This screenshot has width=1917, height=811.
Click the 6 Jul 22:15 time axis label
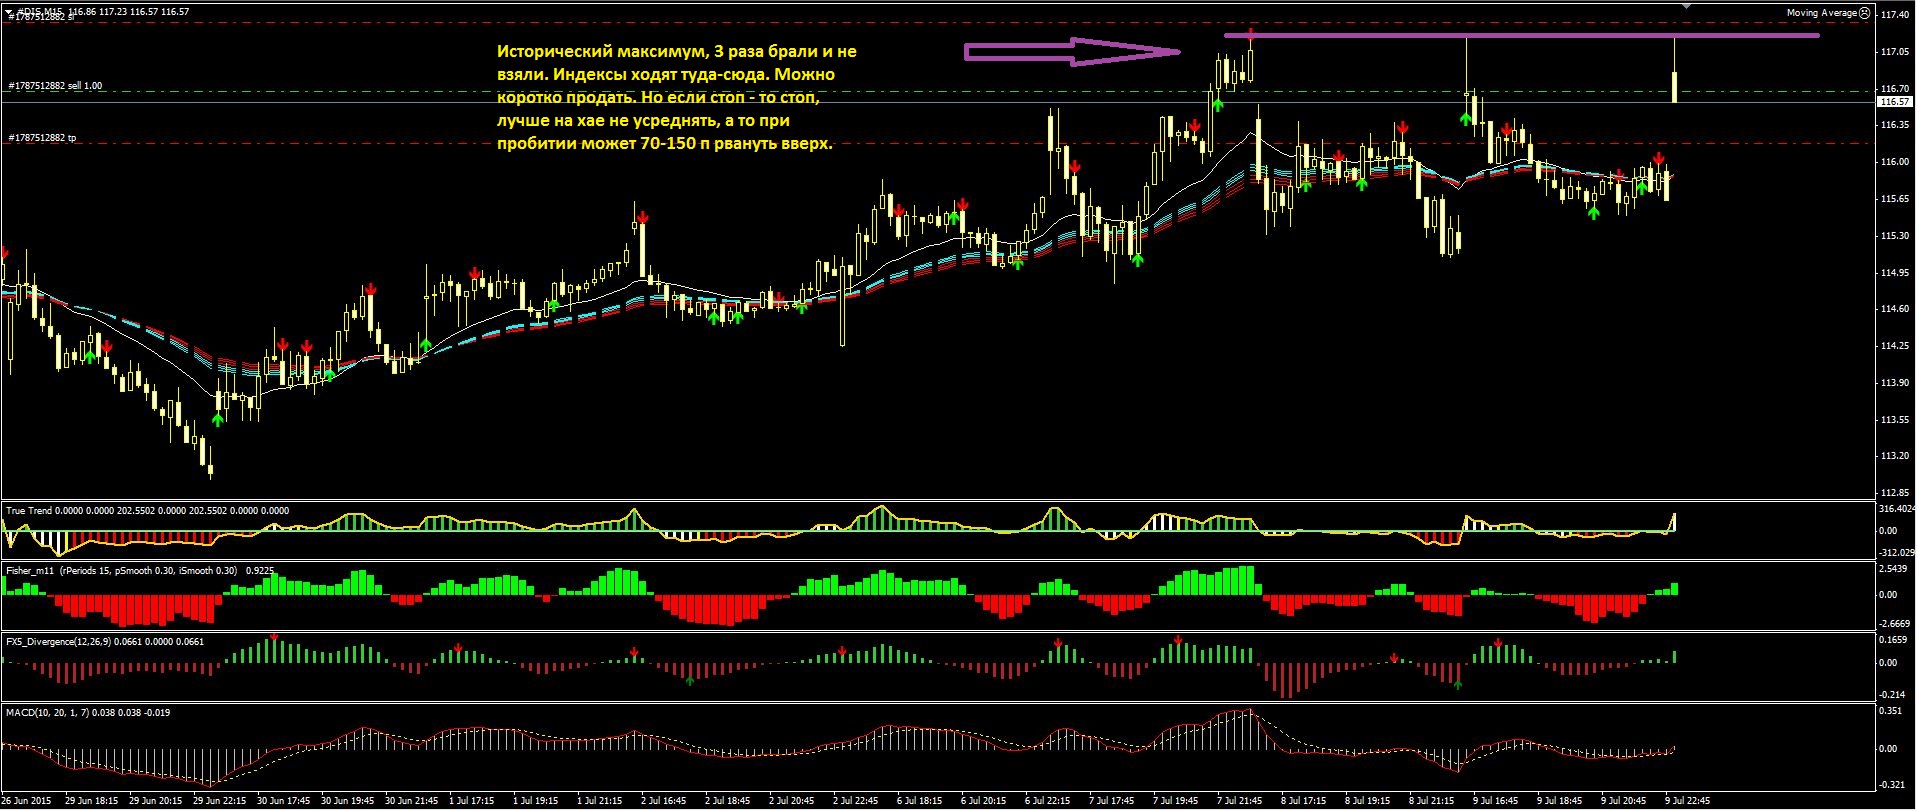click(1047, 801)
